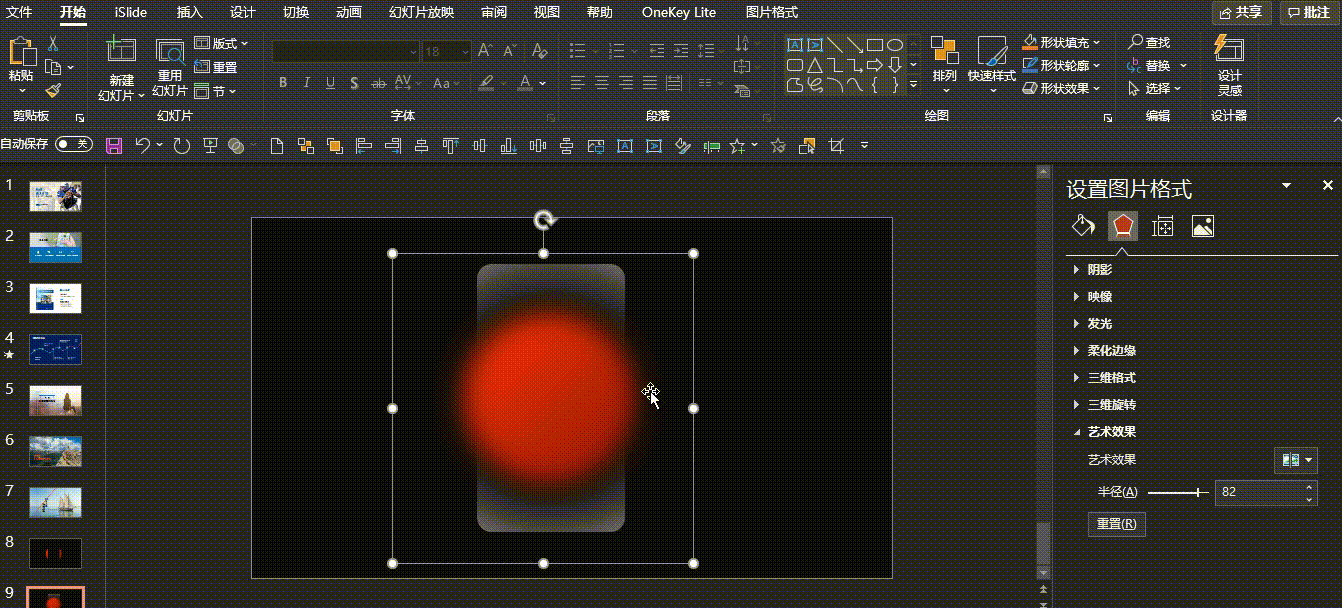The image size is (1342, 608).
Task: Click the 重用幻灯片 reuse slides icon
Action: pyautogui.click(x=170, y=54)
